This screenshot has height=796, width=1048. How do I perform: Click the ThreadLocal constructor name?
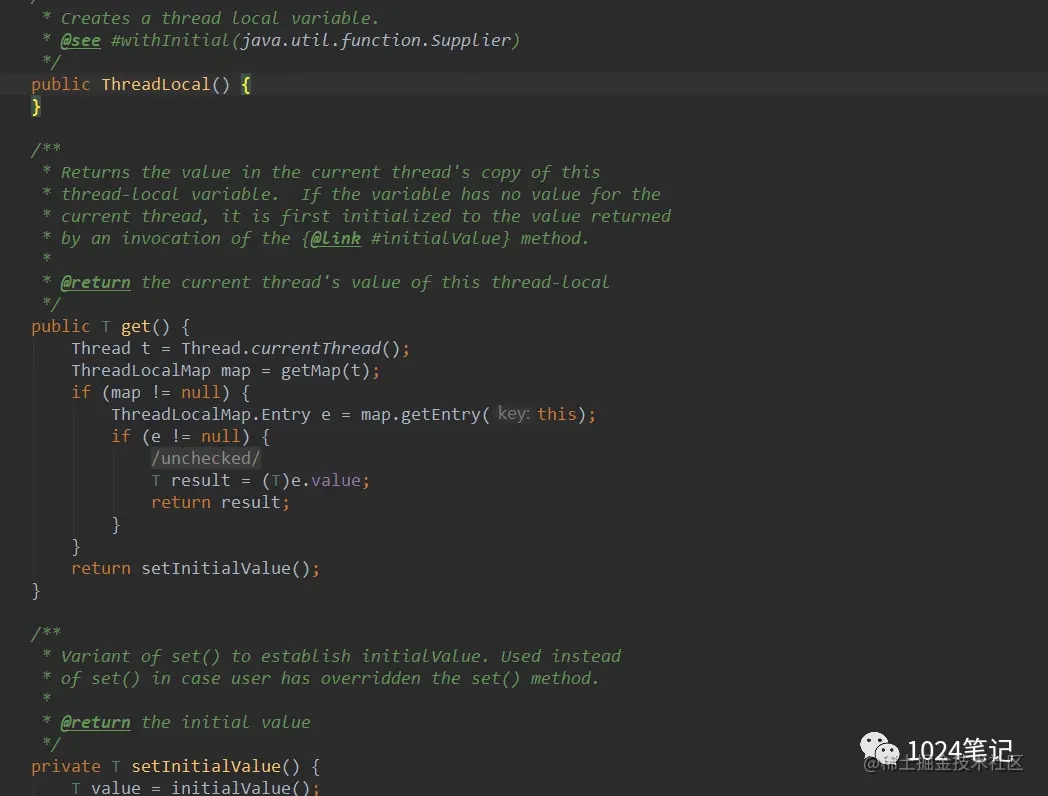(155, 84)
